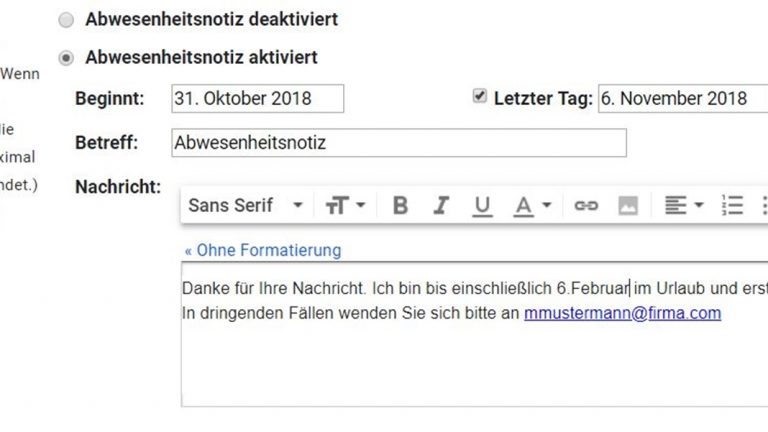Screen dimensions: 768x432
Task: Toggle bold formatting in the toolbar
Action: coord(400,206)
